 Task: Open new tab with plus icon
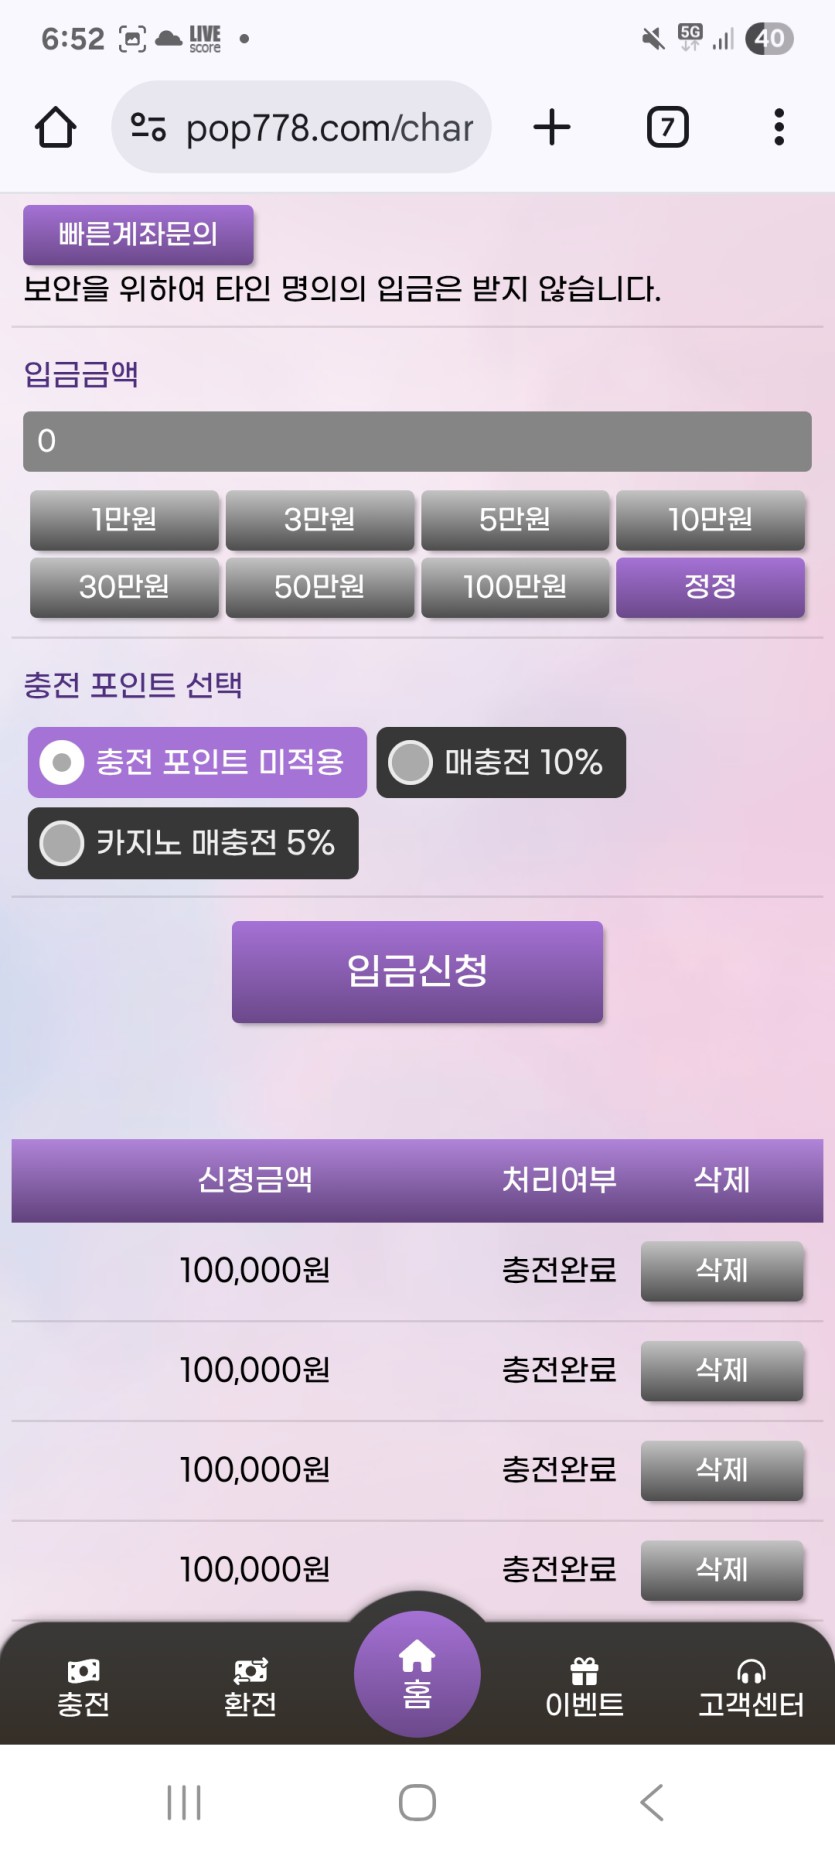tap(552, 128)
